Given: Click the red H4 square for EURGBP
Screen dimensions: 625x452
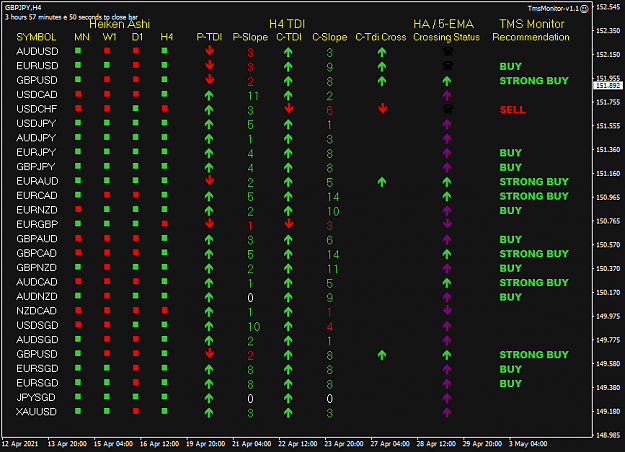Looking at the screenshot, I should point(165,224).
